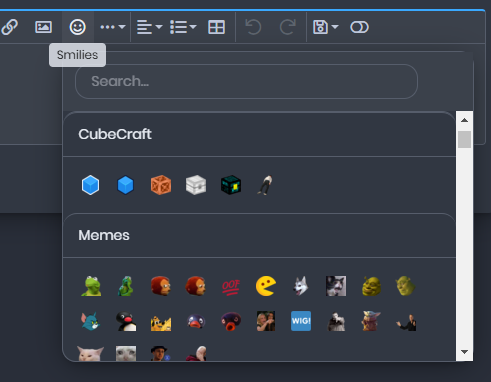This screenshot has height=382, width=491.
Task: Open the save draft dropdown
Action: point(326,27)
